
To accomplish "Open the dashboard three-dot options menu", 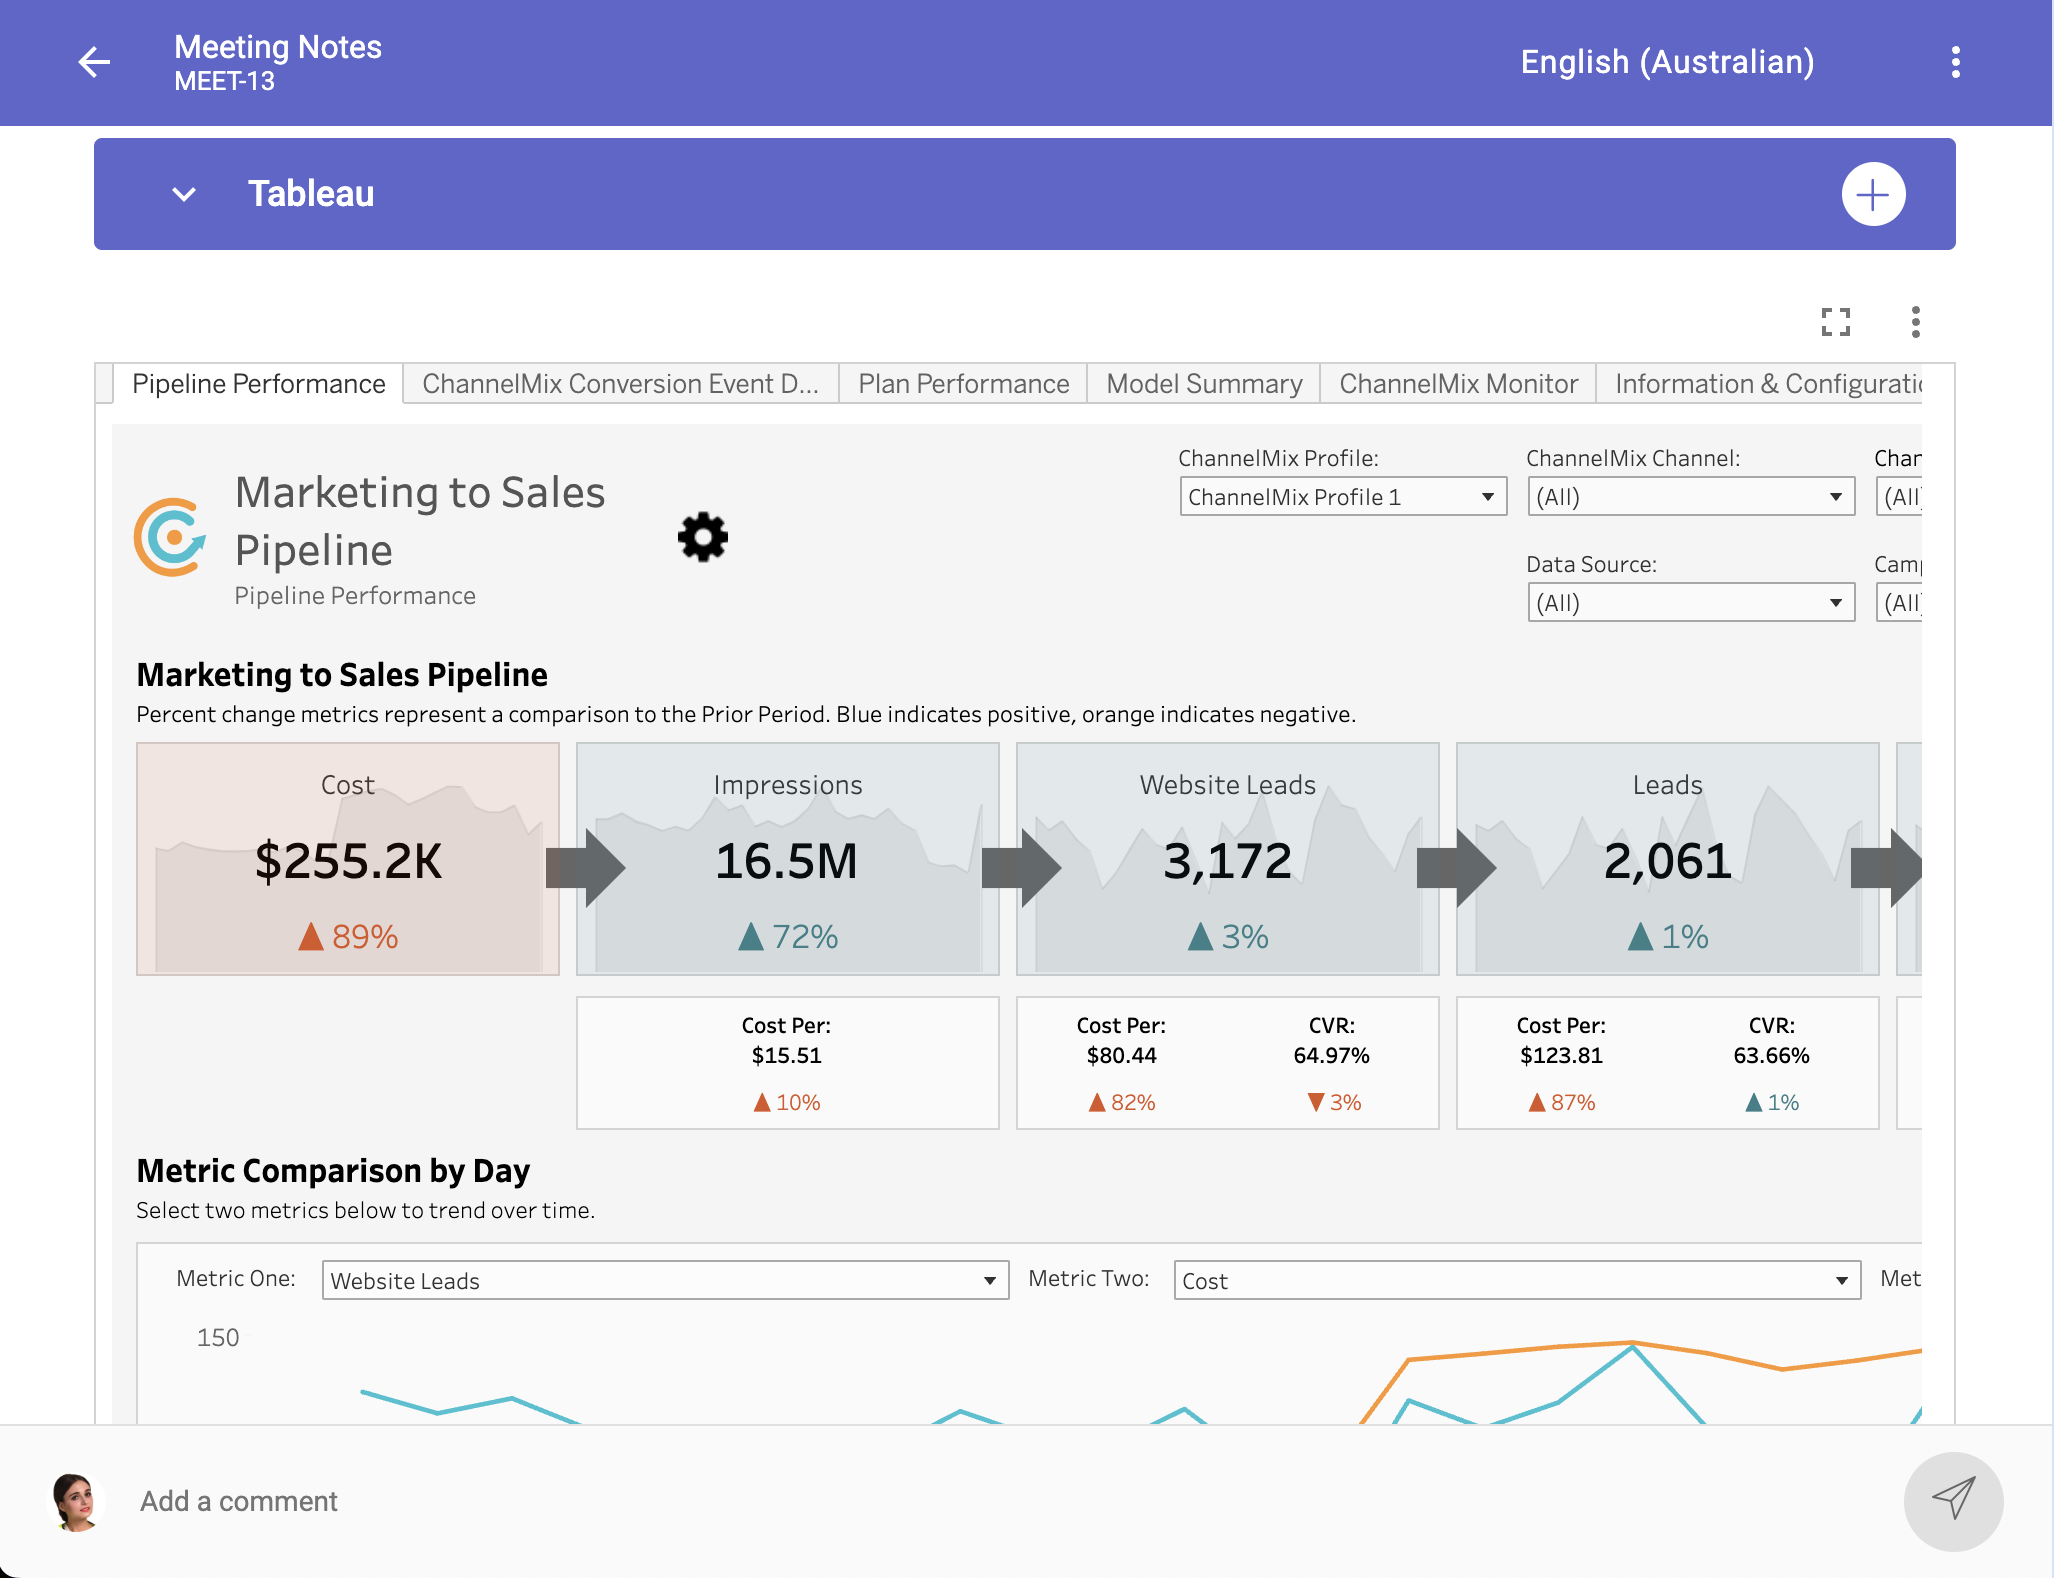I will click(x=1915, y=322).
